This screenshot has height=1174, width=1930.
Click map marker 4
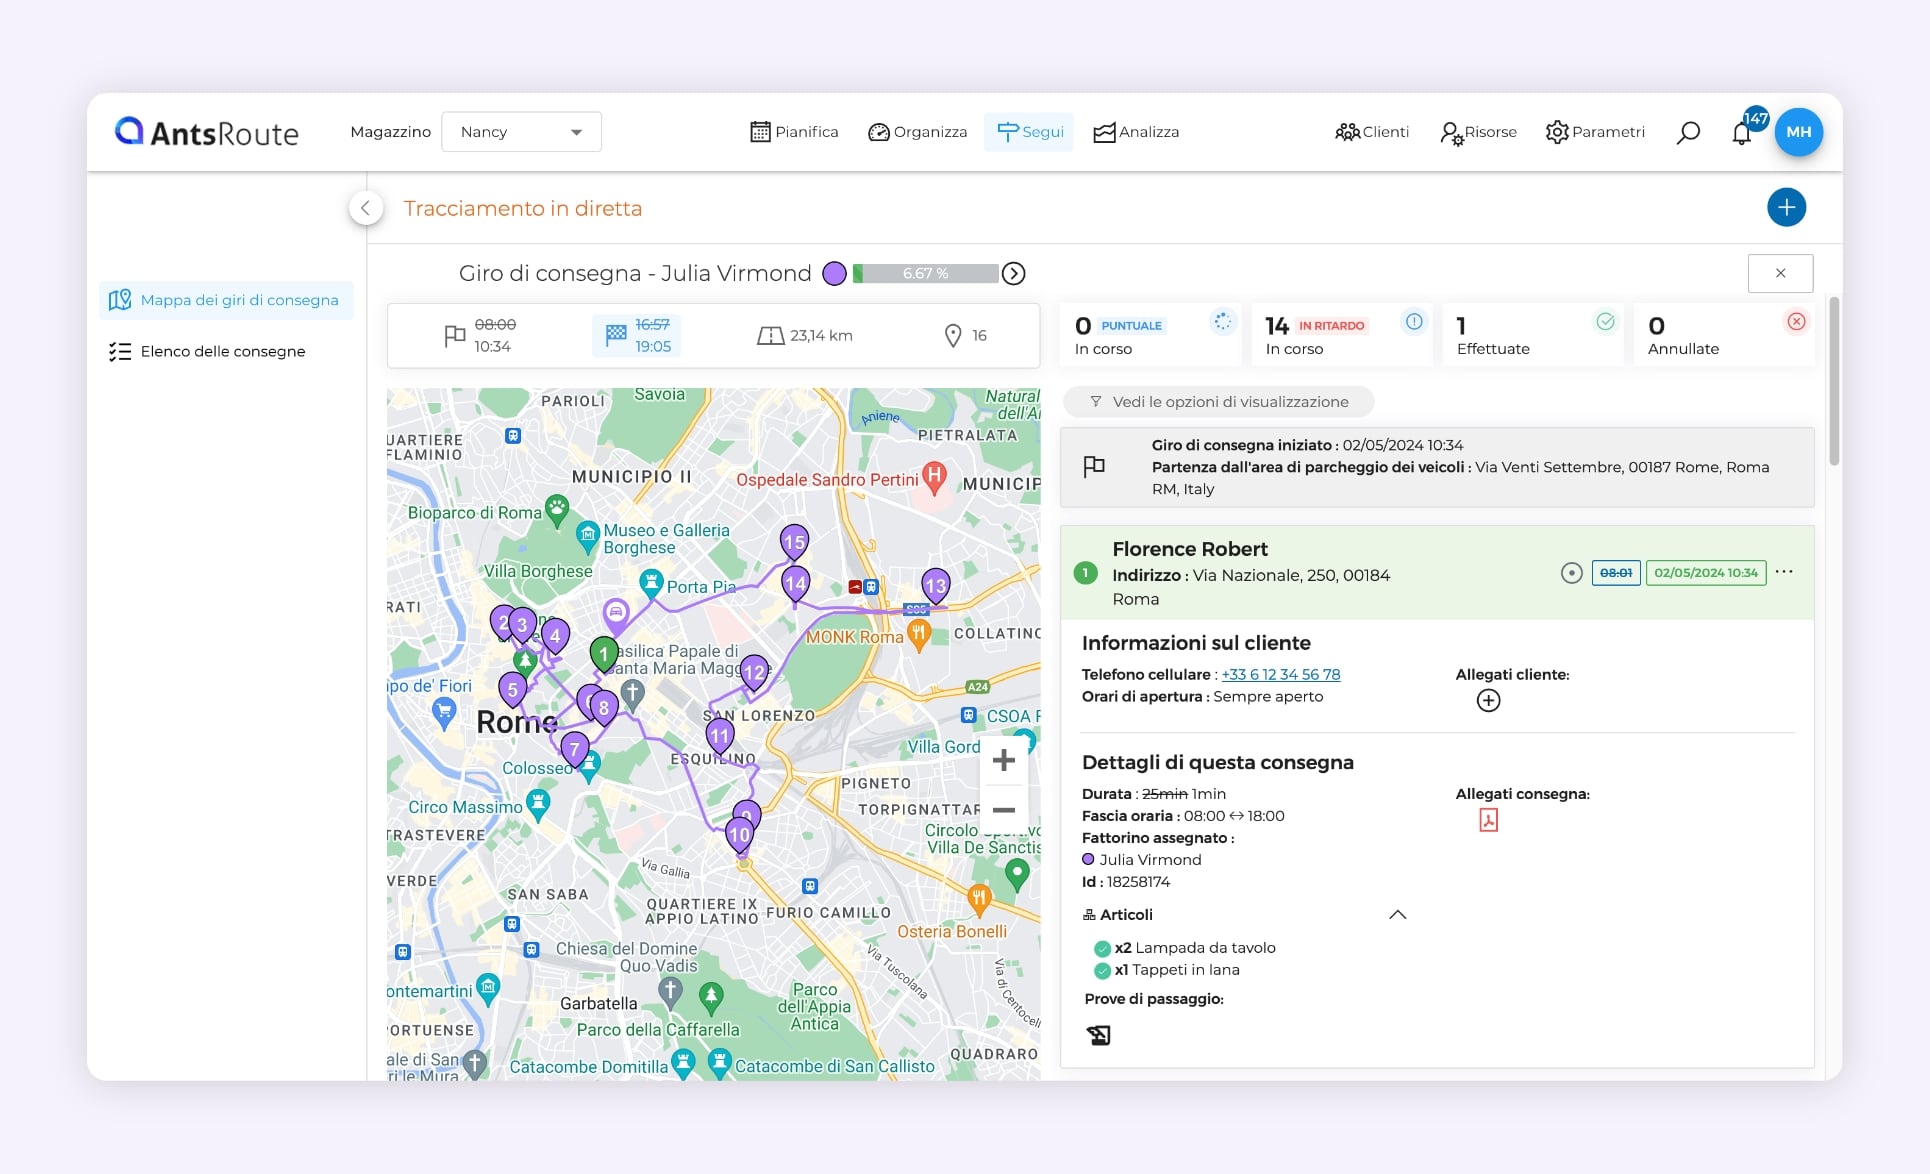[x=555, y=636]
